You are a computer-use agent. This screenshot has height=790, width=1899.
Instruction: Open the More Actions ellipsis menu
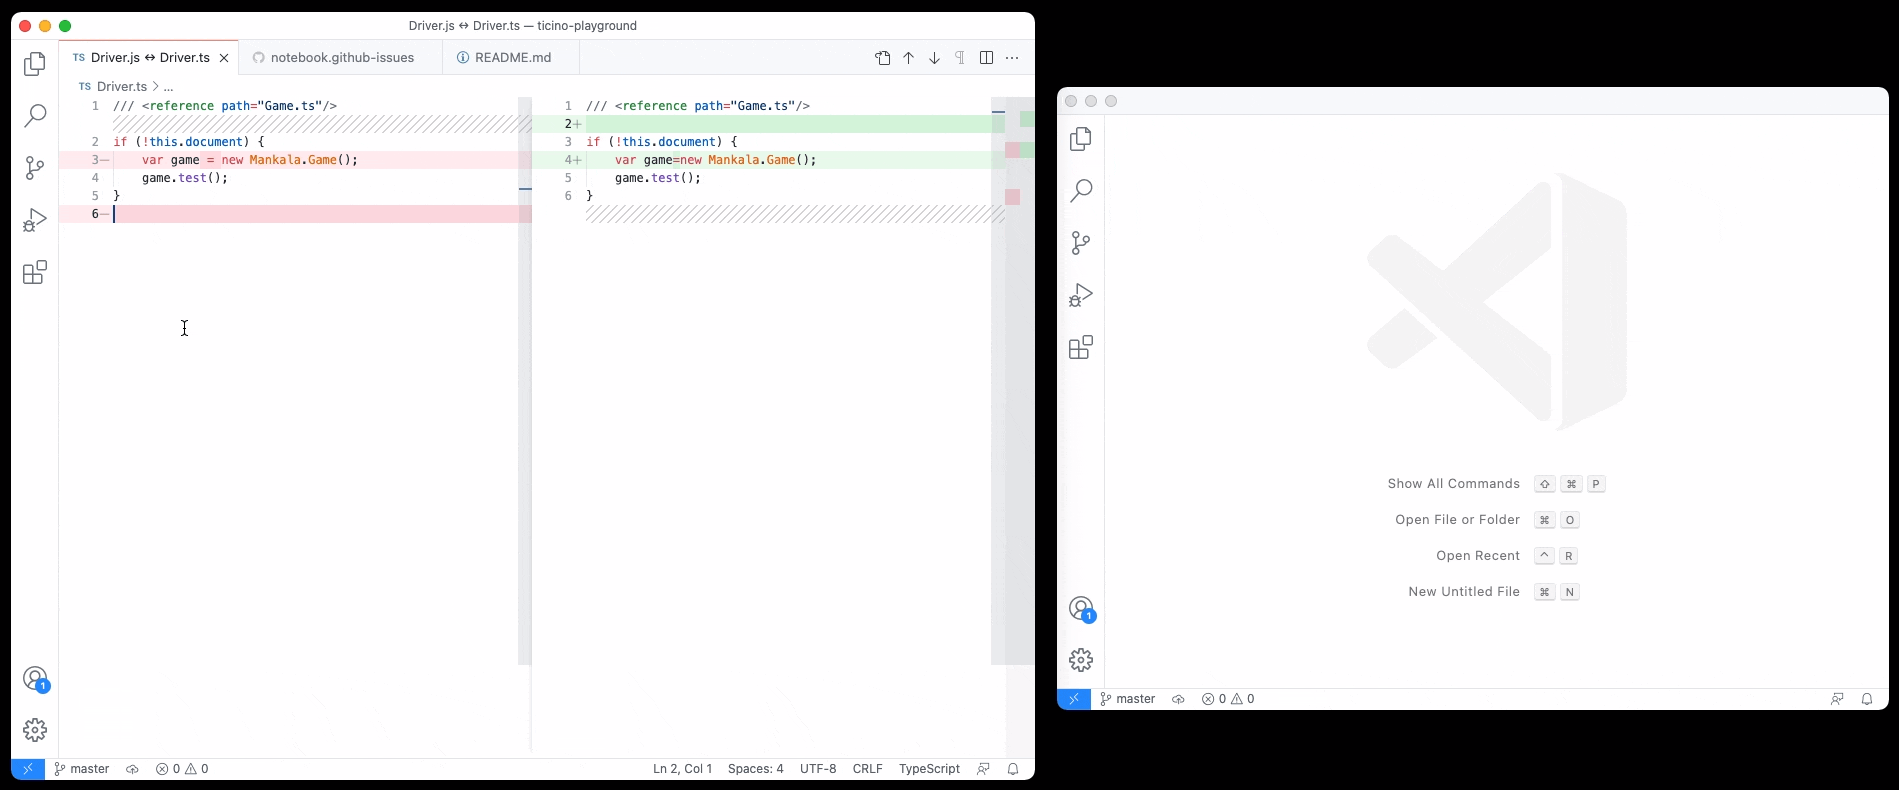pyautogui.click(x=1012, y=58)
